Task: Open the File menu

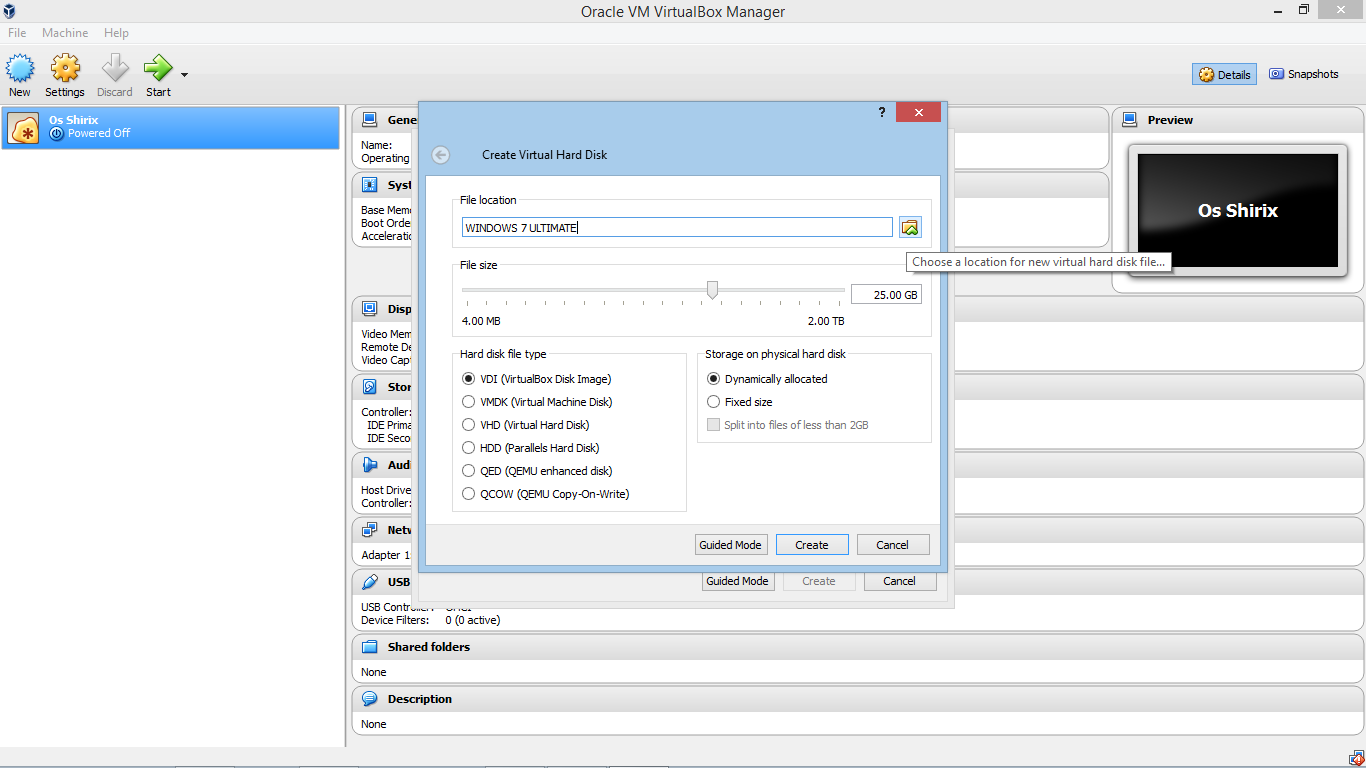Action: (x=17, y=33)
